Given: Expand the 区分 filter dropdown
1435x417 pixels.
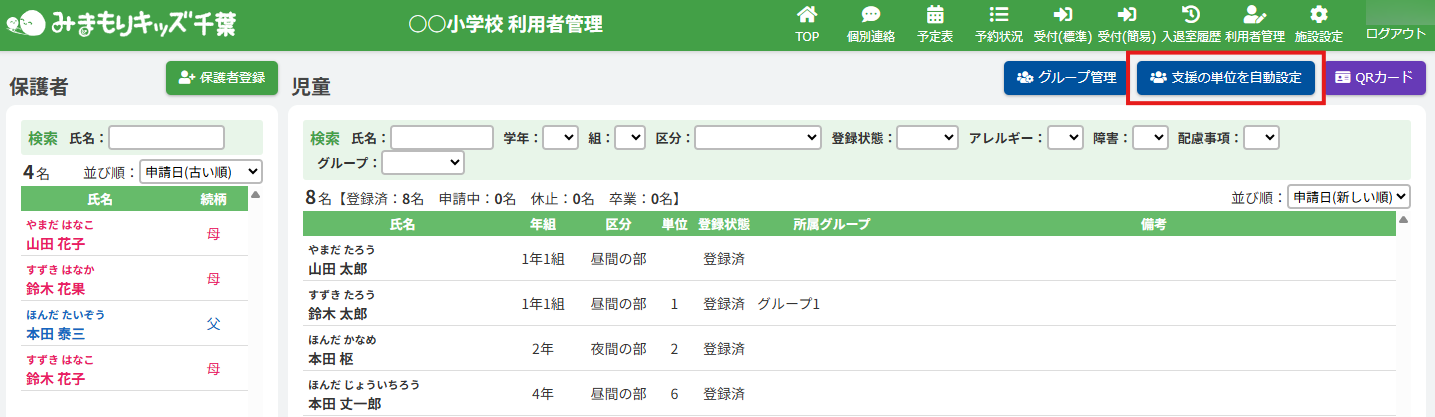Looking at the screenshot, I should [758, 138].
